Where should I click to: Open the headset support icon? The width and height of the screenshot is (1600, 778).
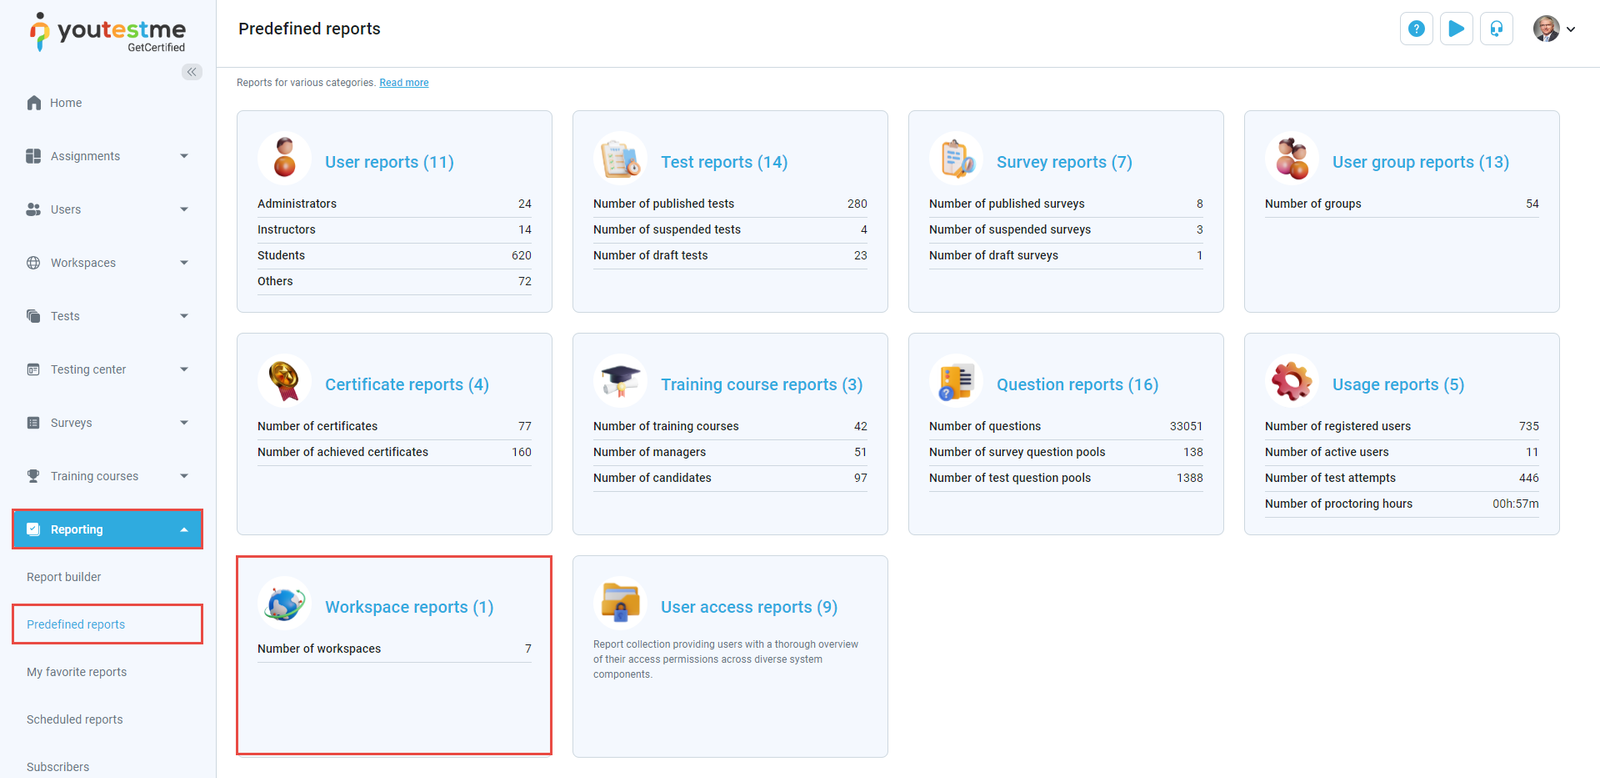coord(1496,29)
